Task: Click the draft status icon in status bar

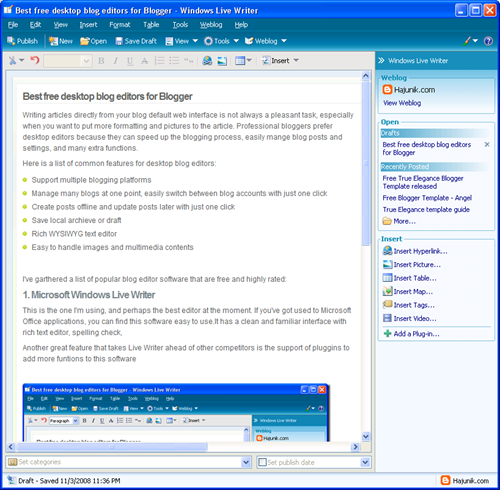Action: (11, 480)
